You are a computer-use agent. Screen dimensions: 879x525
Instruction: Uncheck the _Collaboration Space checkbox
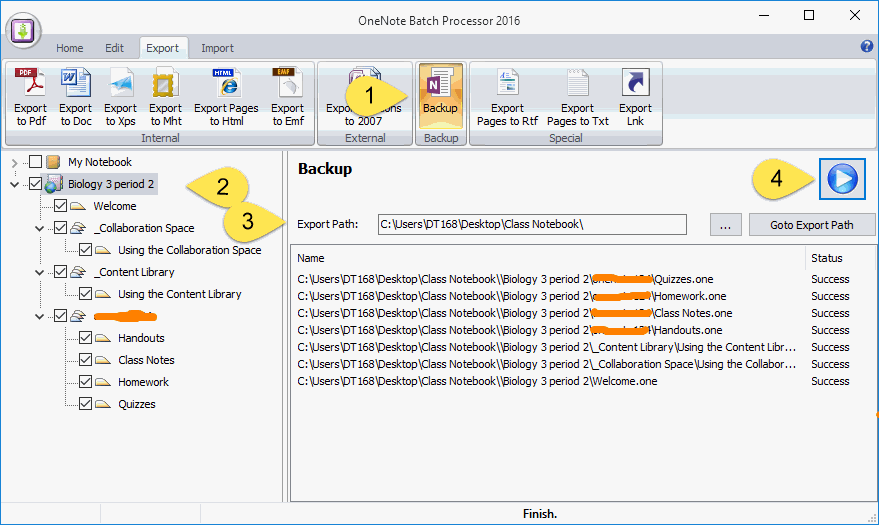pos(61,227)
